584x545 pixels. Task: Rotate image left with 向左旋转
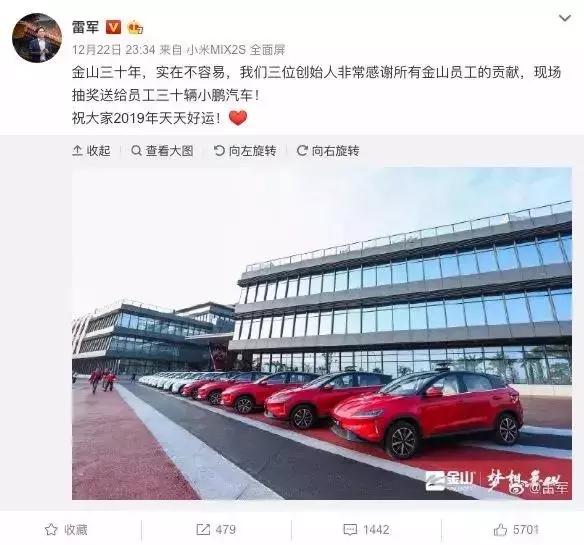pyautogui.click(x=245, y=151)
